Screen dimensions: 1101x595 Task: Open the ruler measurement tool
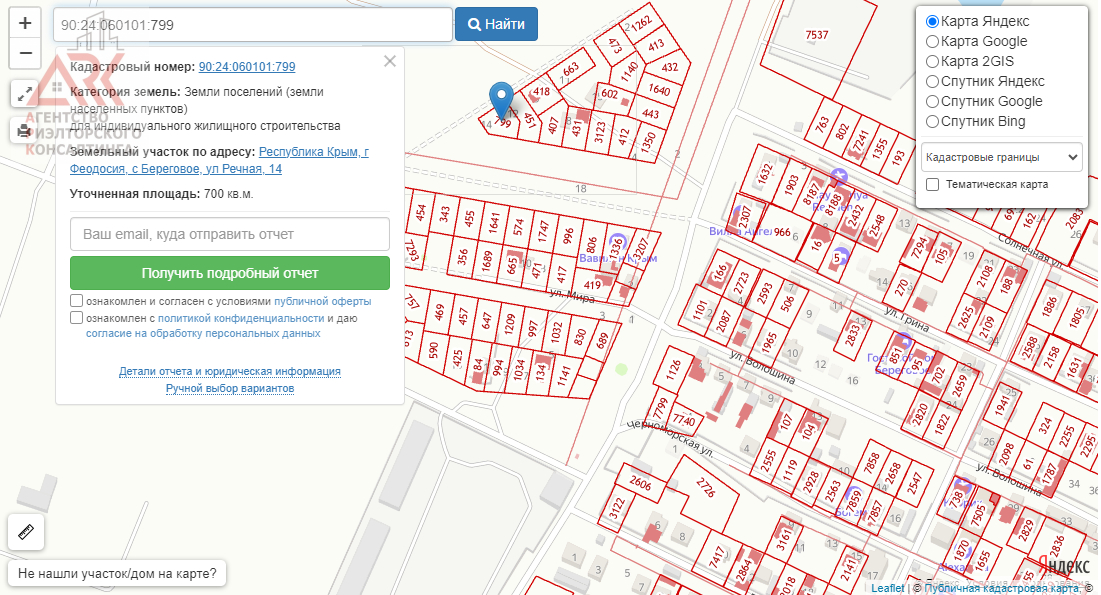(25, 532)
